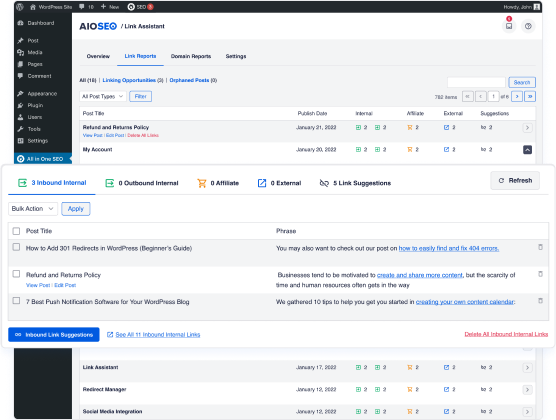Delete the Refund and Returns Policy phrase row
556x420 pixels.
[540, 274]
